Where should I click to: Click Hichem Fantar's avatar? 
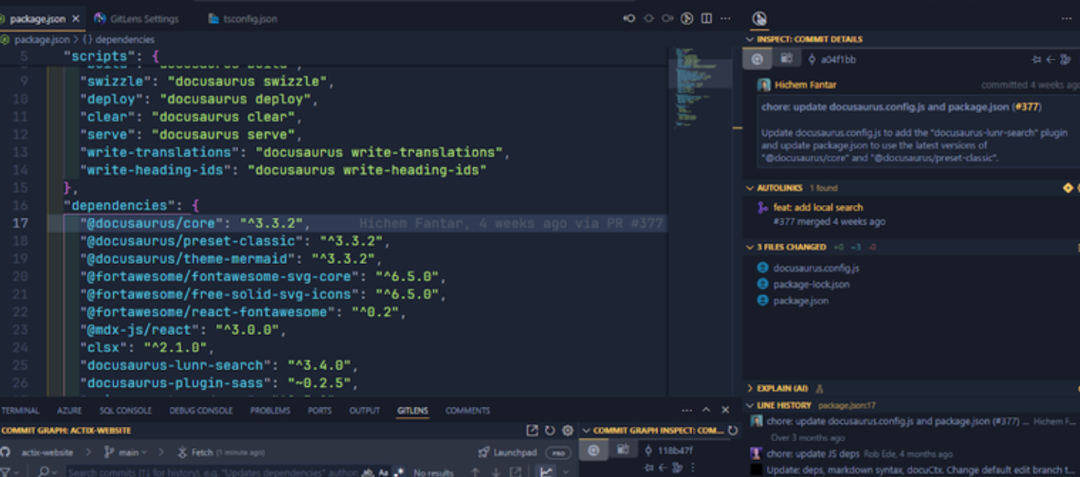coord(764,85)
